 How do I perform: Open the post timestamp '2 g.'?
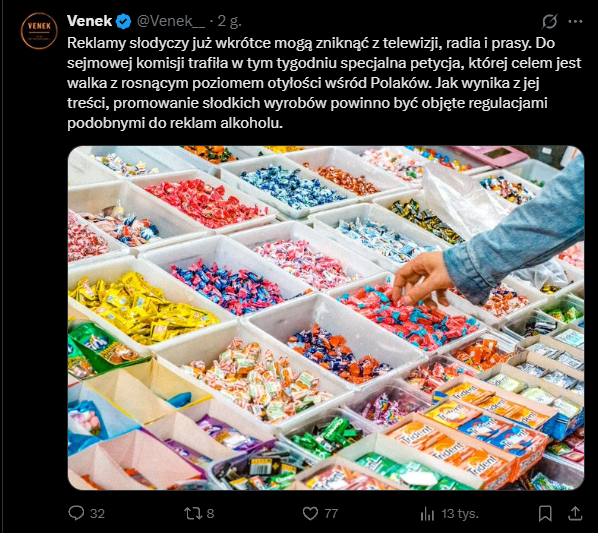coord(229,22)
